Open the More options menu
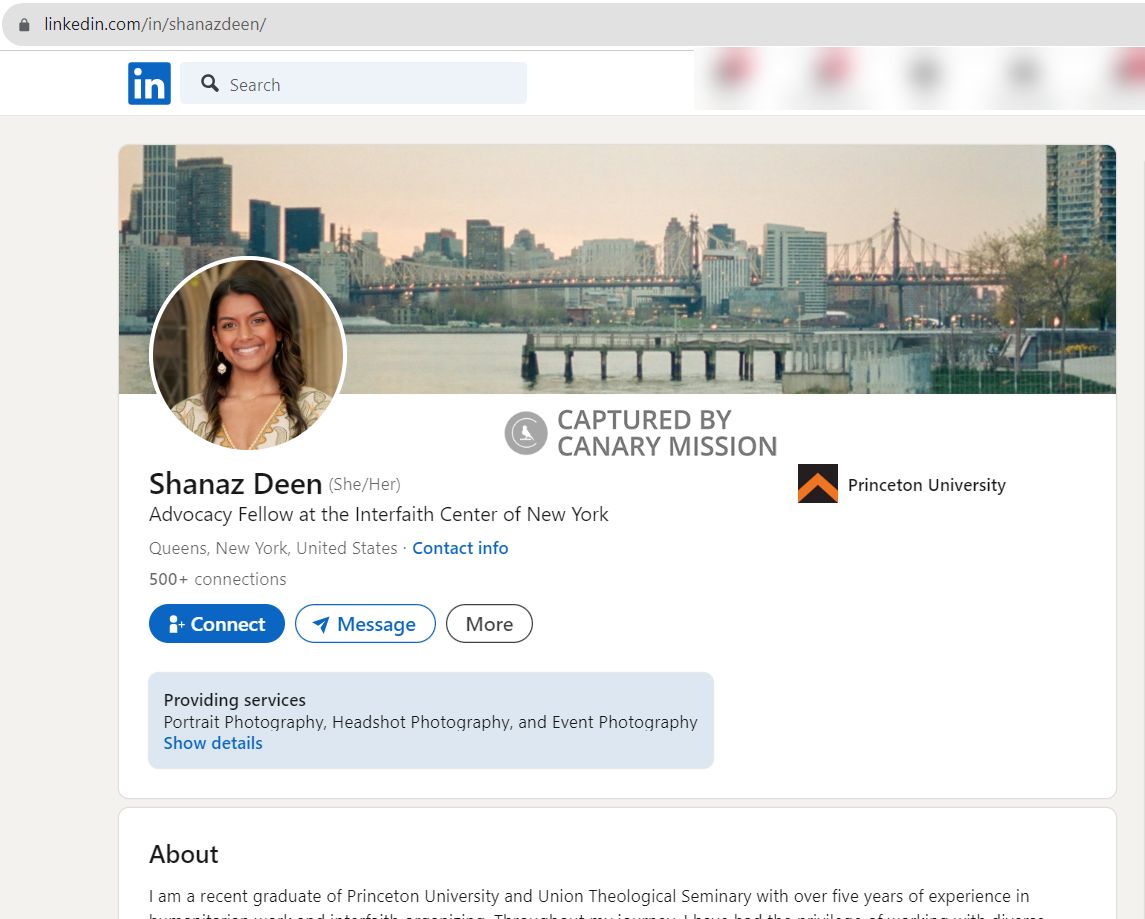Screen dimensions: 1145x919 pyautogui.click(x=489, y=623)
